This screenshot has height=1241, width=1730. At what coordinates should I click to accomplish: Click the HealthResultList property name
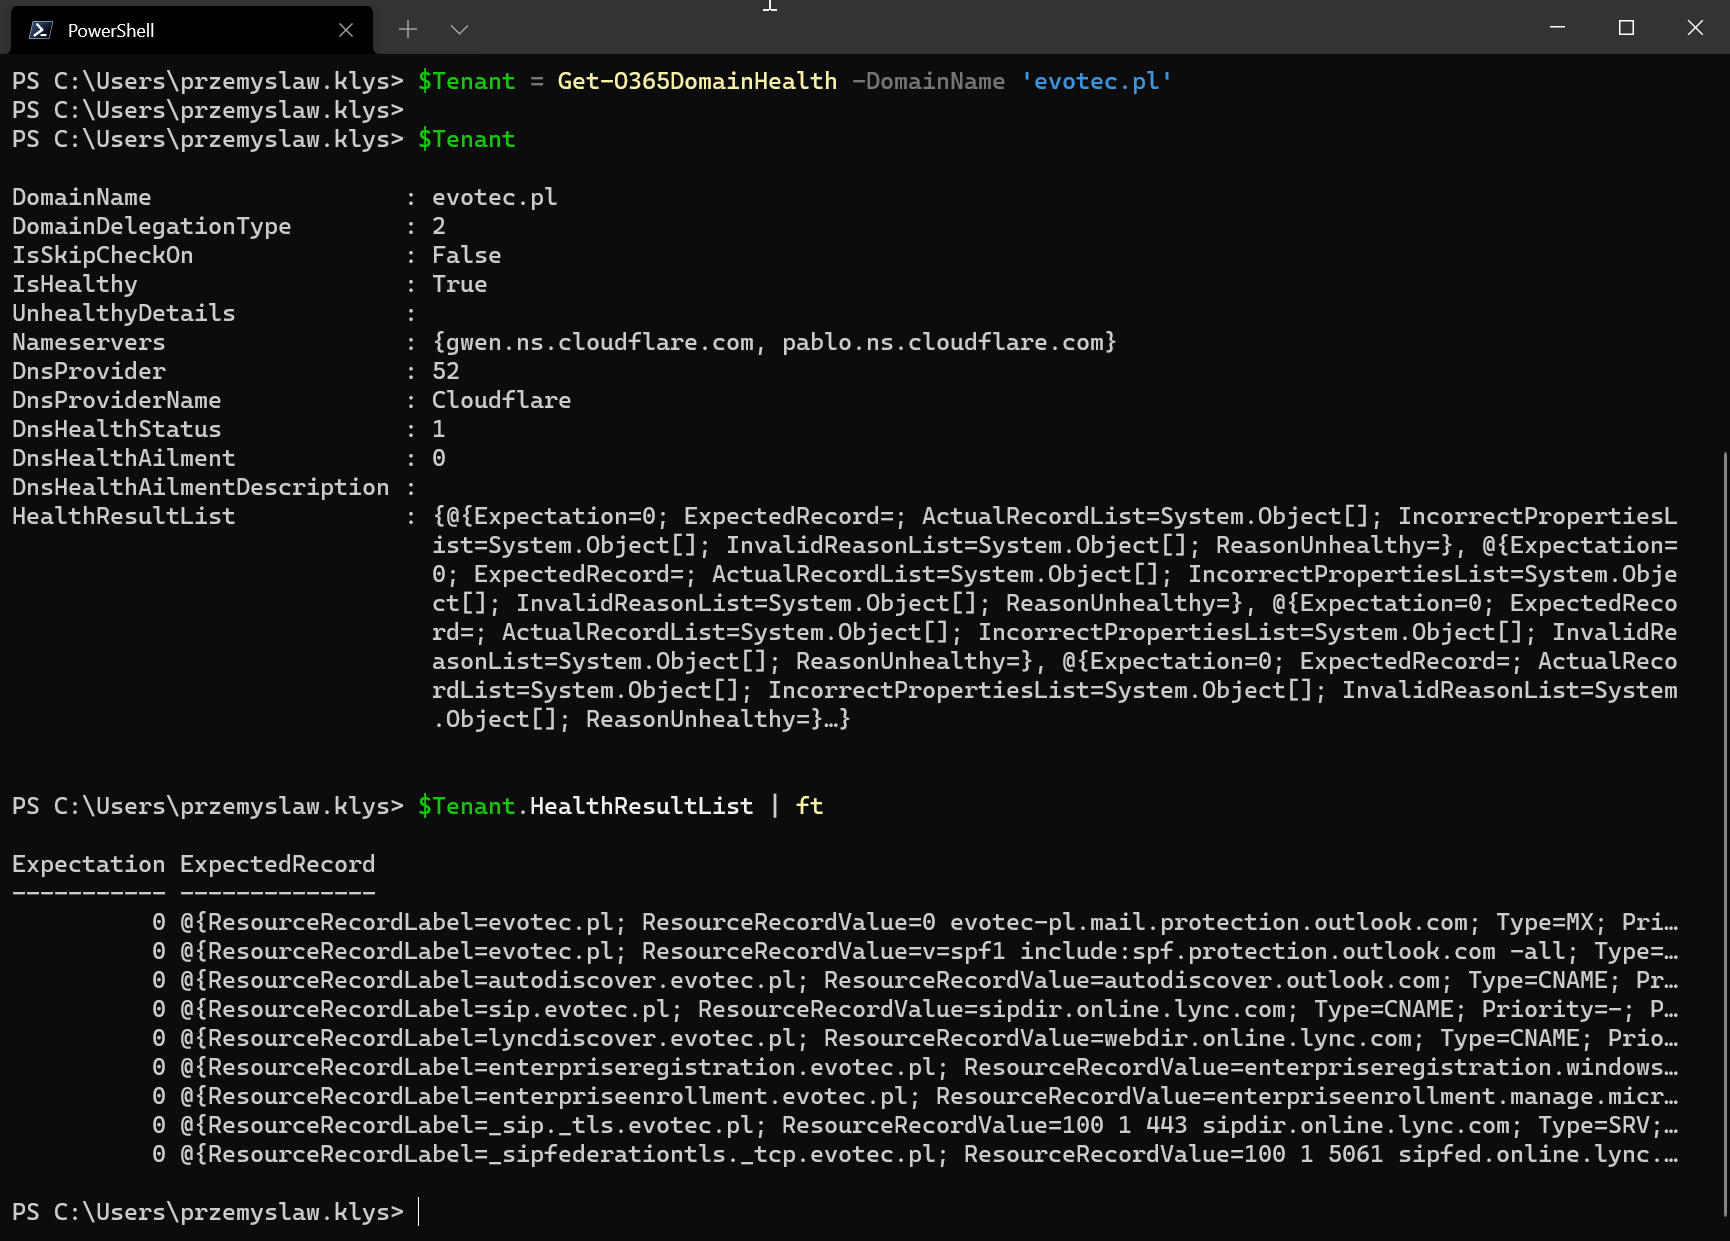123,515
